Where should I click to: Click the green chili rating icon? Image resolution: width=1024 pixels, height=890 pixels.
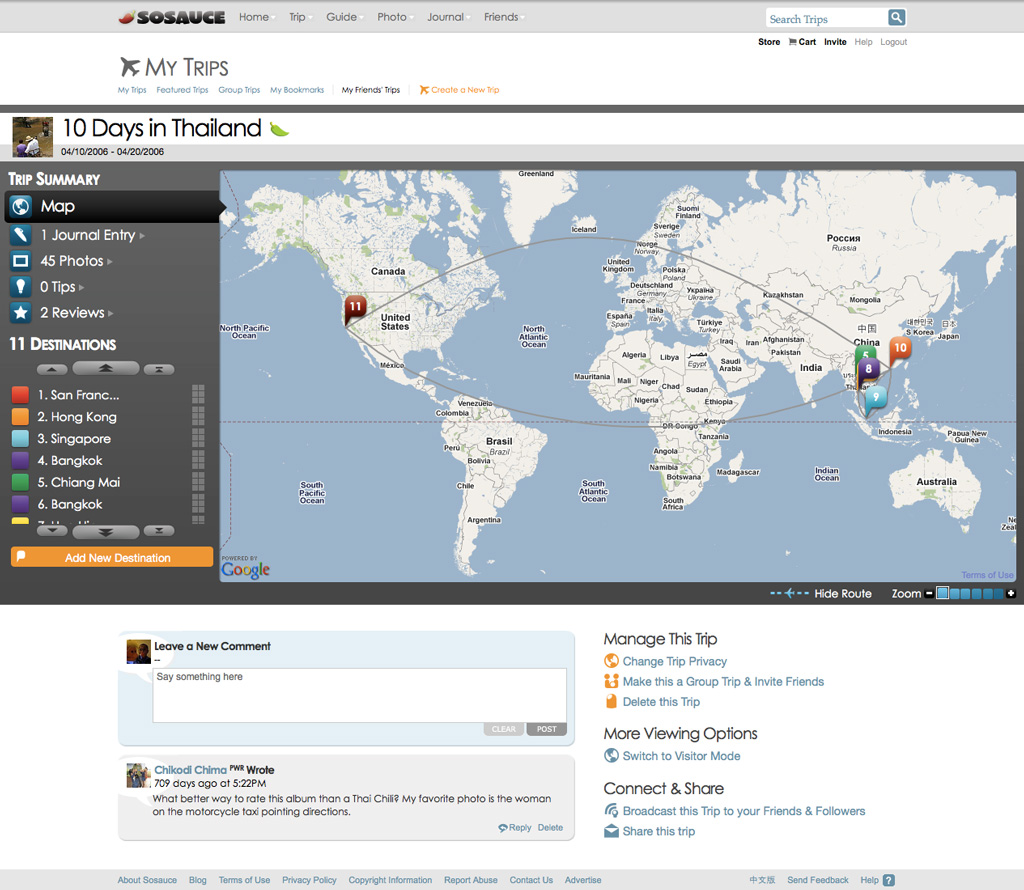tap(280, 129)
